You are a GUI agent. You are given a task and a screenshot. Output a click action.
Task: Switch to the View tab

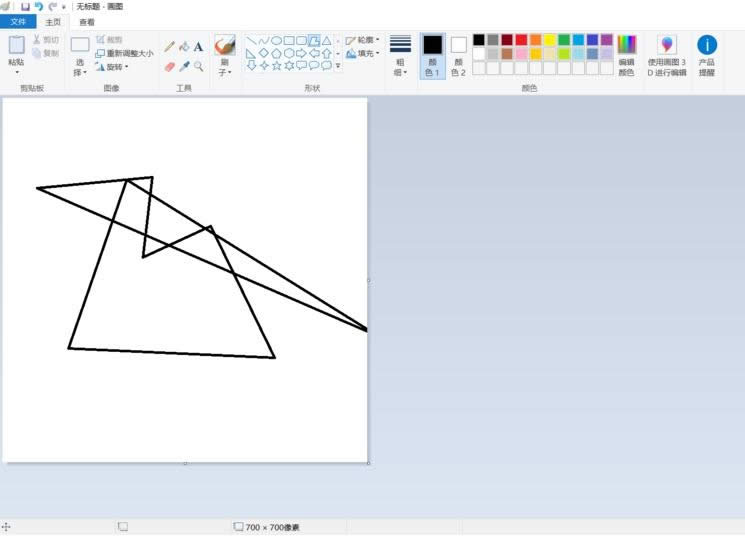pos(87,22)
